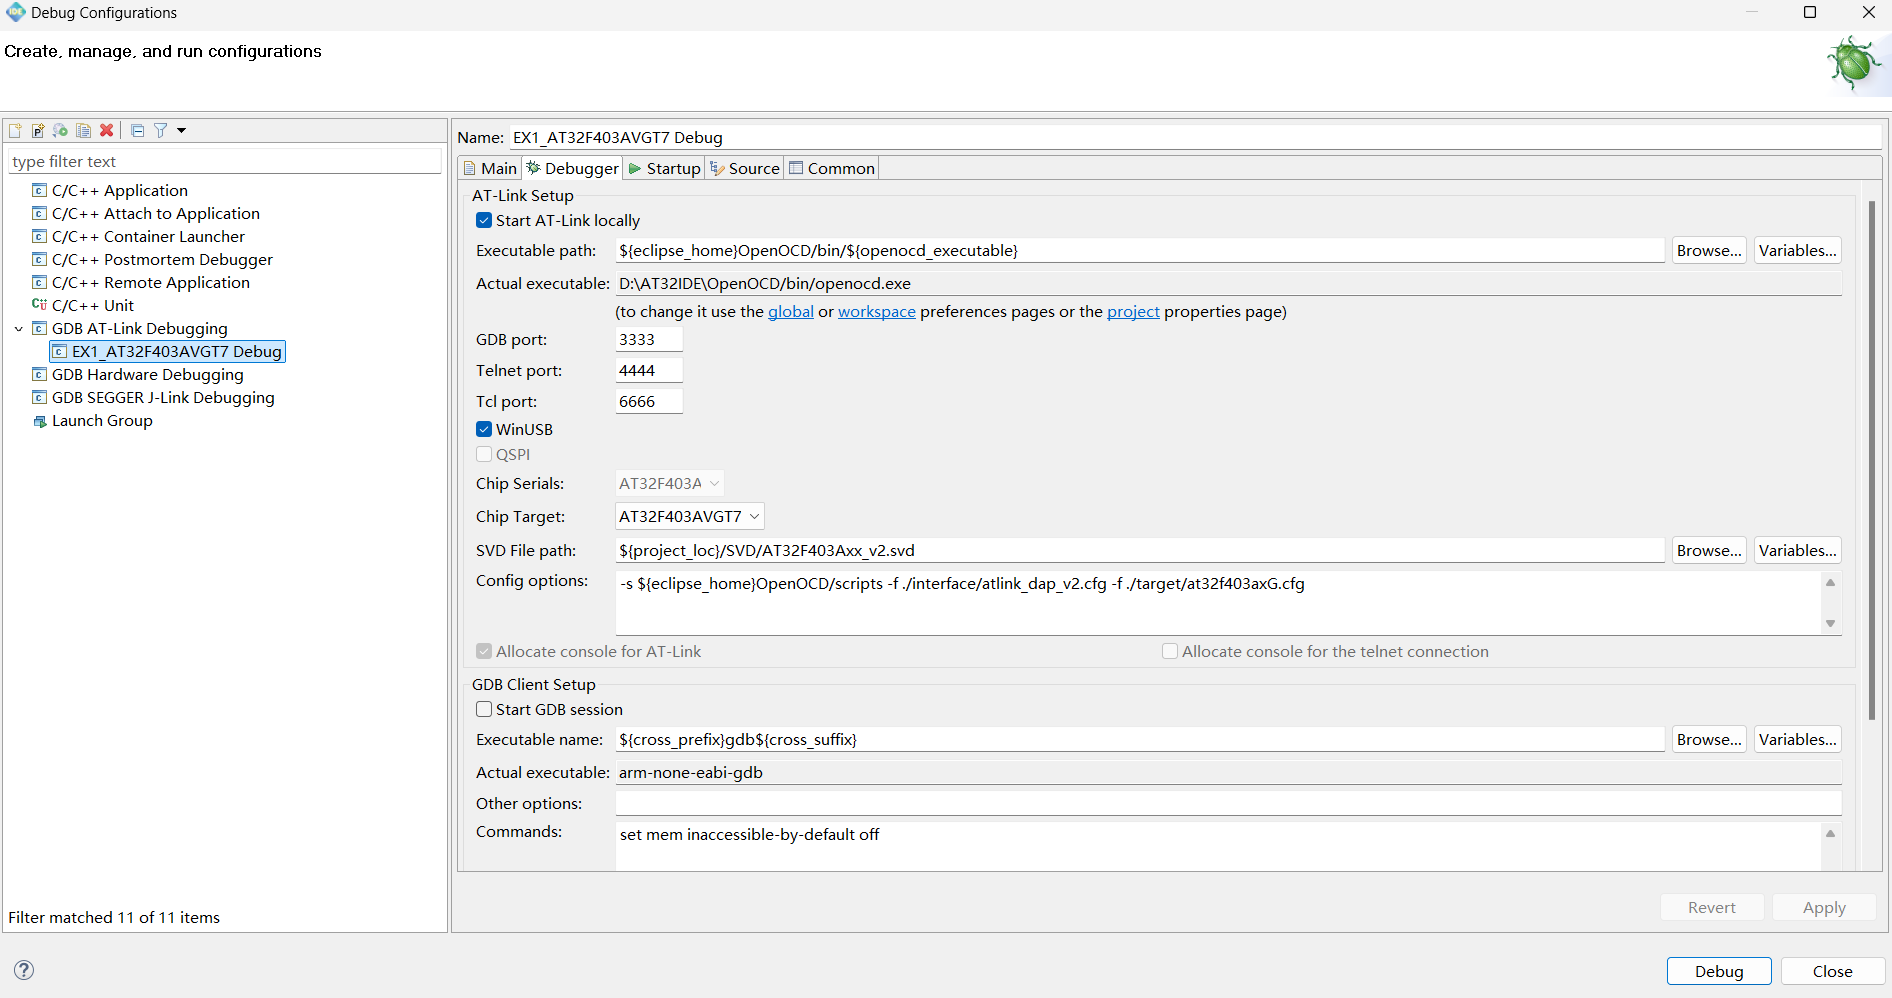Open the global preferences link
Screen dimensions: 1892x998
coord(790,311)
